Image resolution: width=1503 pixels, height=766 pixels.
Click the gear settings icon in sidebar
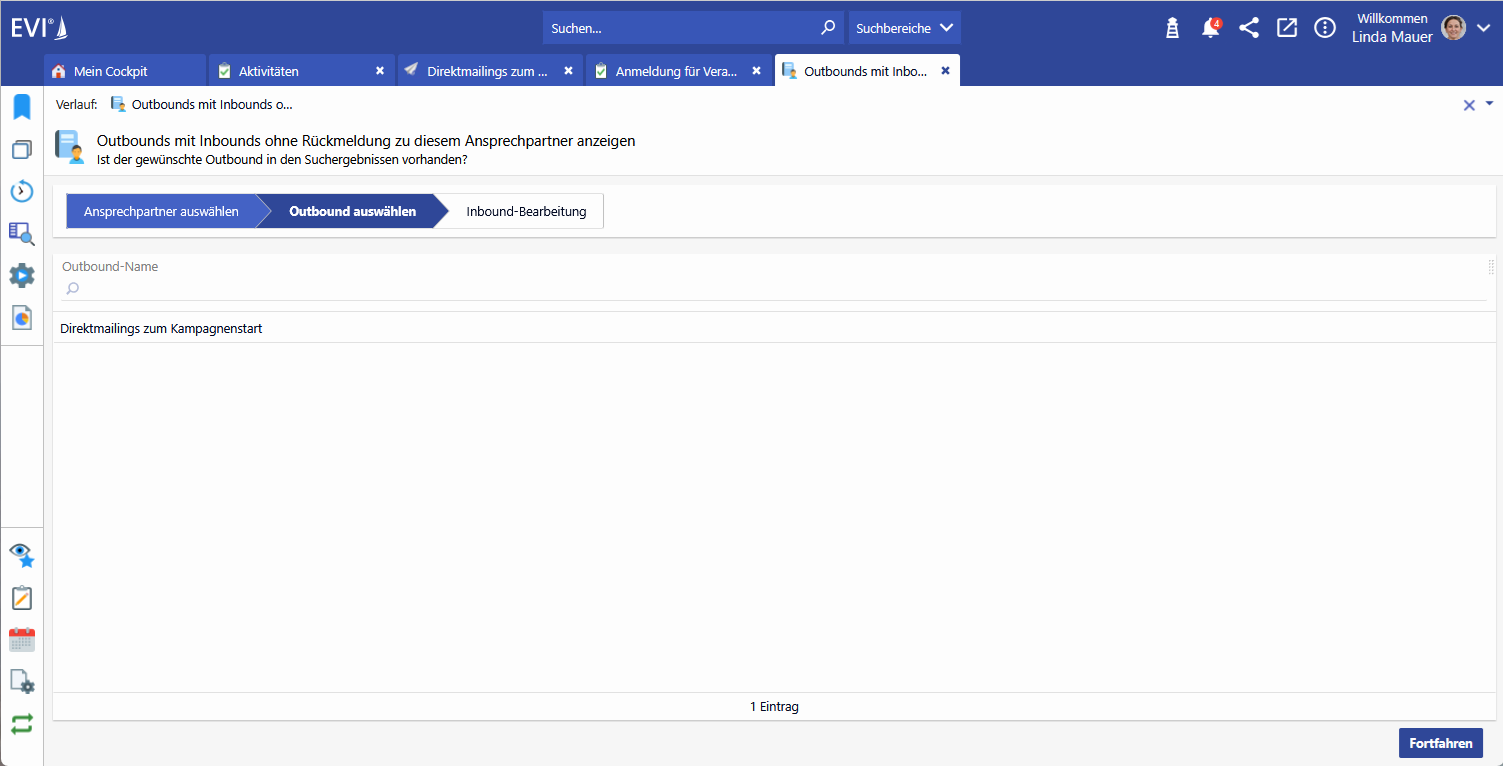pos(21,275)
